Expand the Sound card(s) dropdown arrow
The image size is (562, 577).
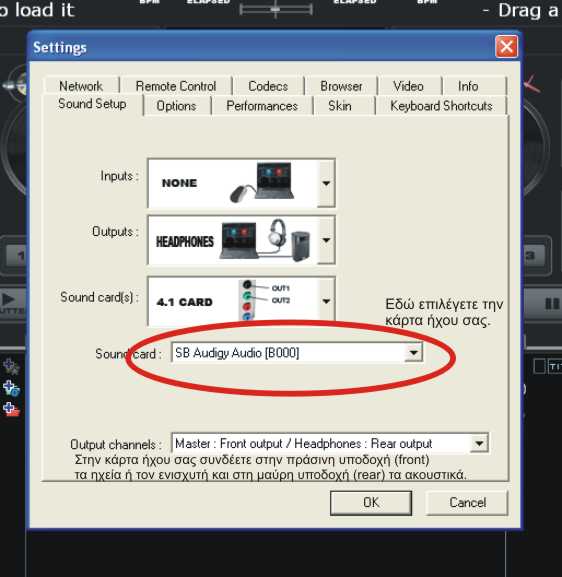(x=326, y=301)
